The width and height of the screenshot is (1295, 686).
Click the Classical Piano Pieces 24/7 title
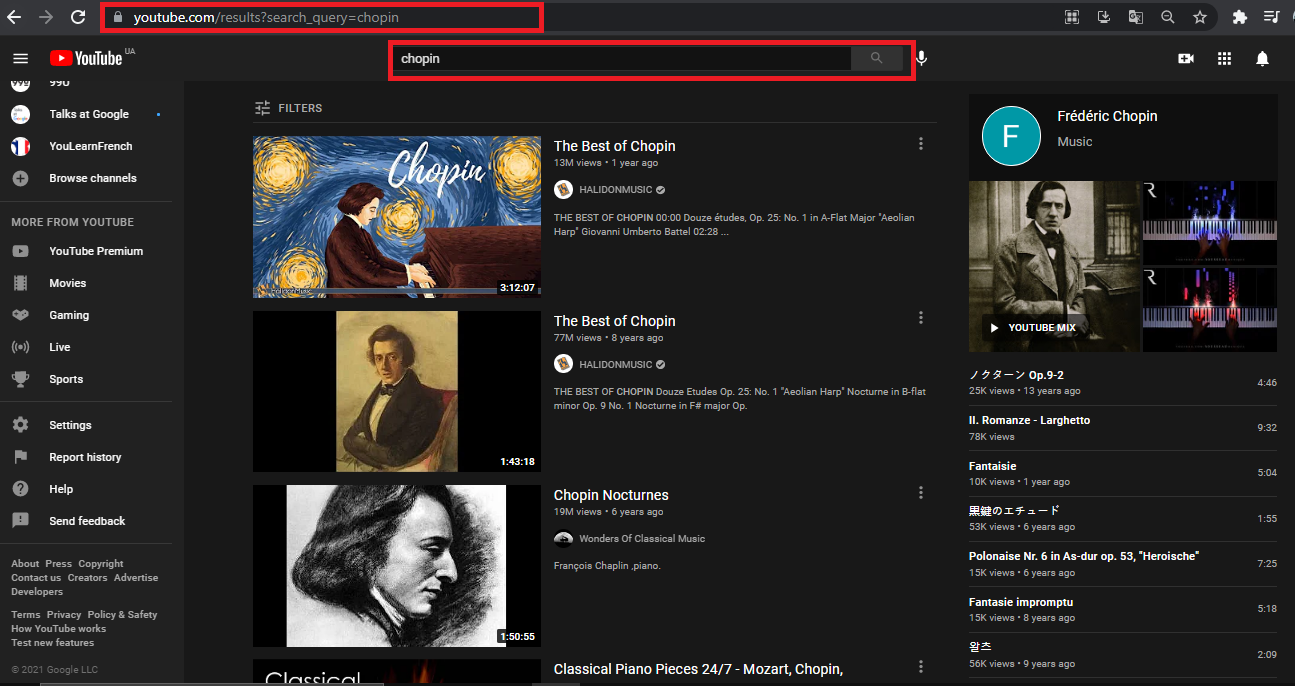[698, 669]
